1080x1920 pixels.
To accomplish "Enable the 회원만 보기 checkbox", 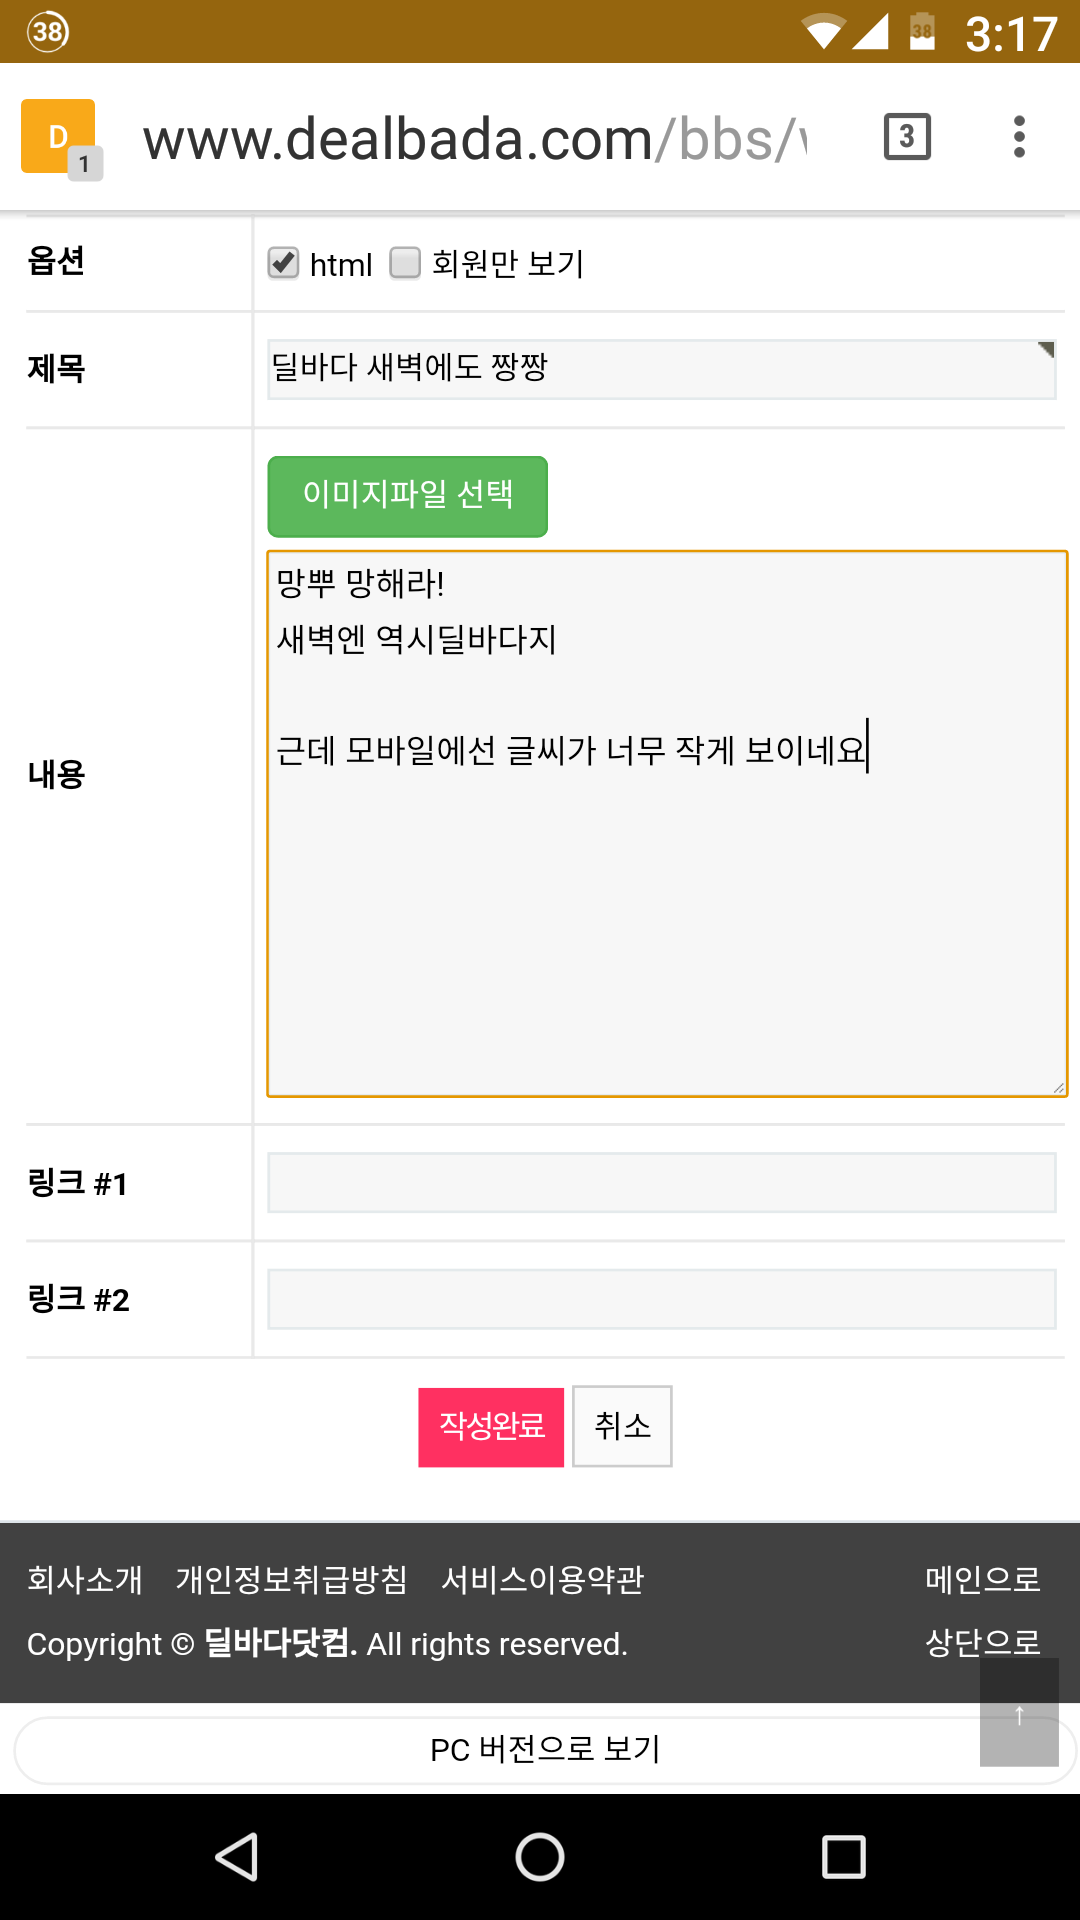I will tap(405, 263).
